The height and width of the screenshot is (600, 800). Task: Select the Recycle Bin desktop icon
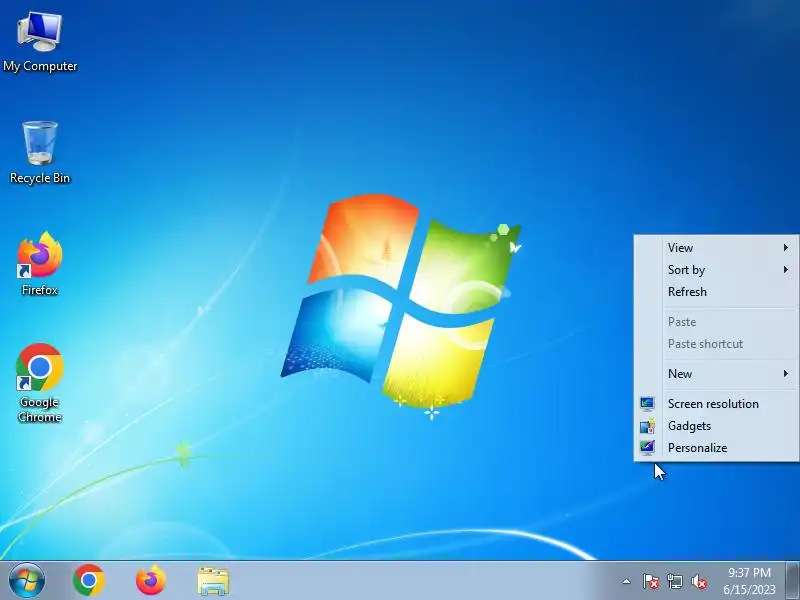click(x=40, y=153)
